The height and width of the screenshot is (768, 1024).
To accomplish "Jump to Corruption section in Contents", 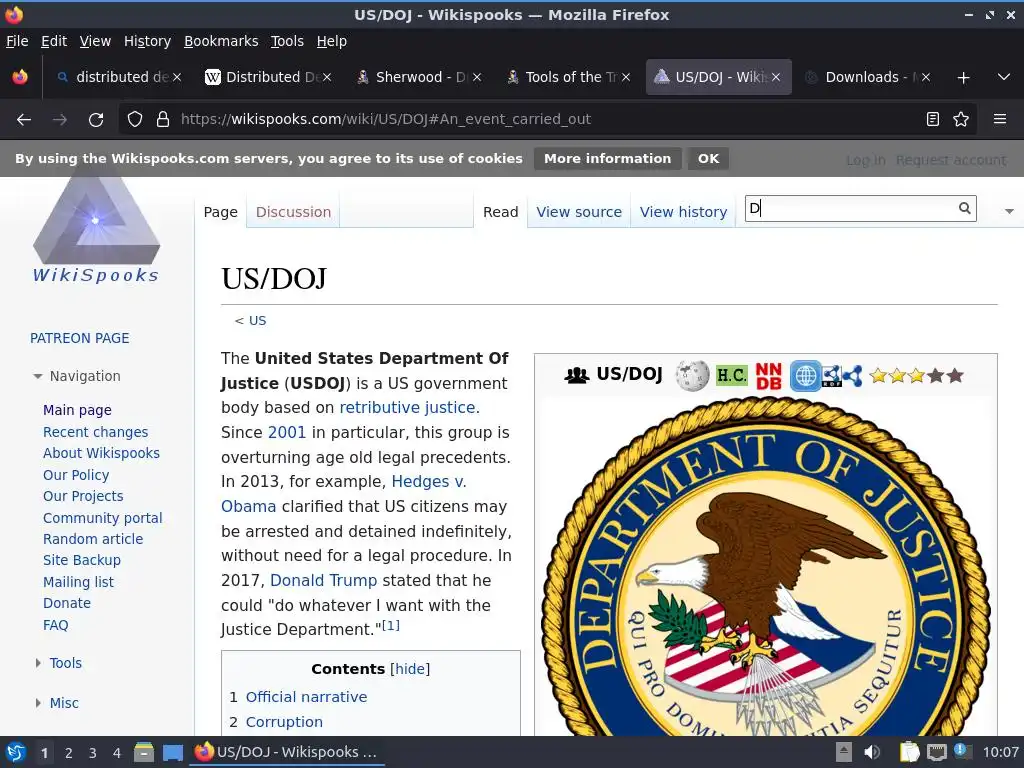I will 284,722.
